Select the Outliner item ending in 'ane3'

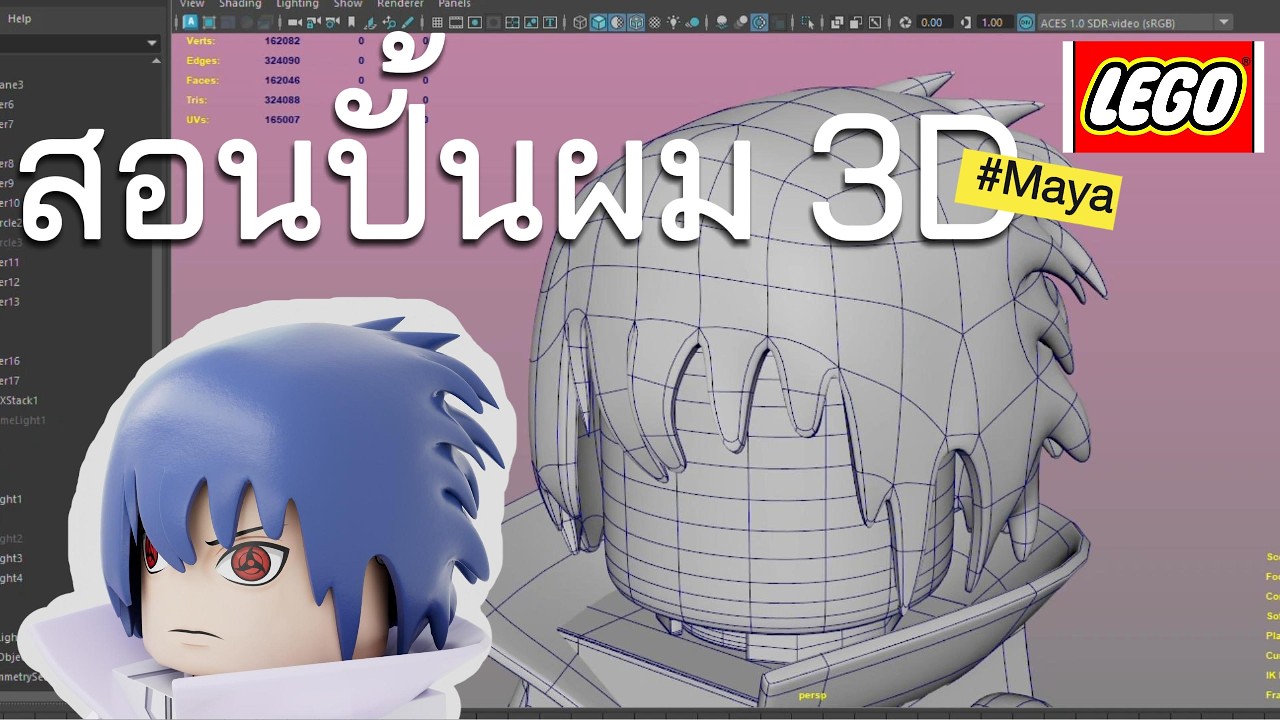pyautogui.click(x=12, y=85)
